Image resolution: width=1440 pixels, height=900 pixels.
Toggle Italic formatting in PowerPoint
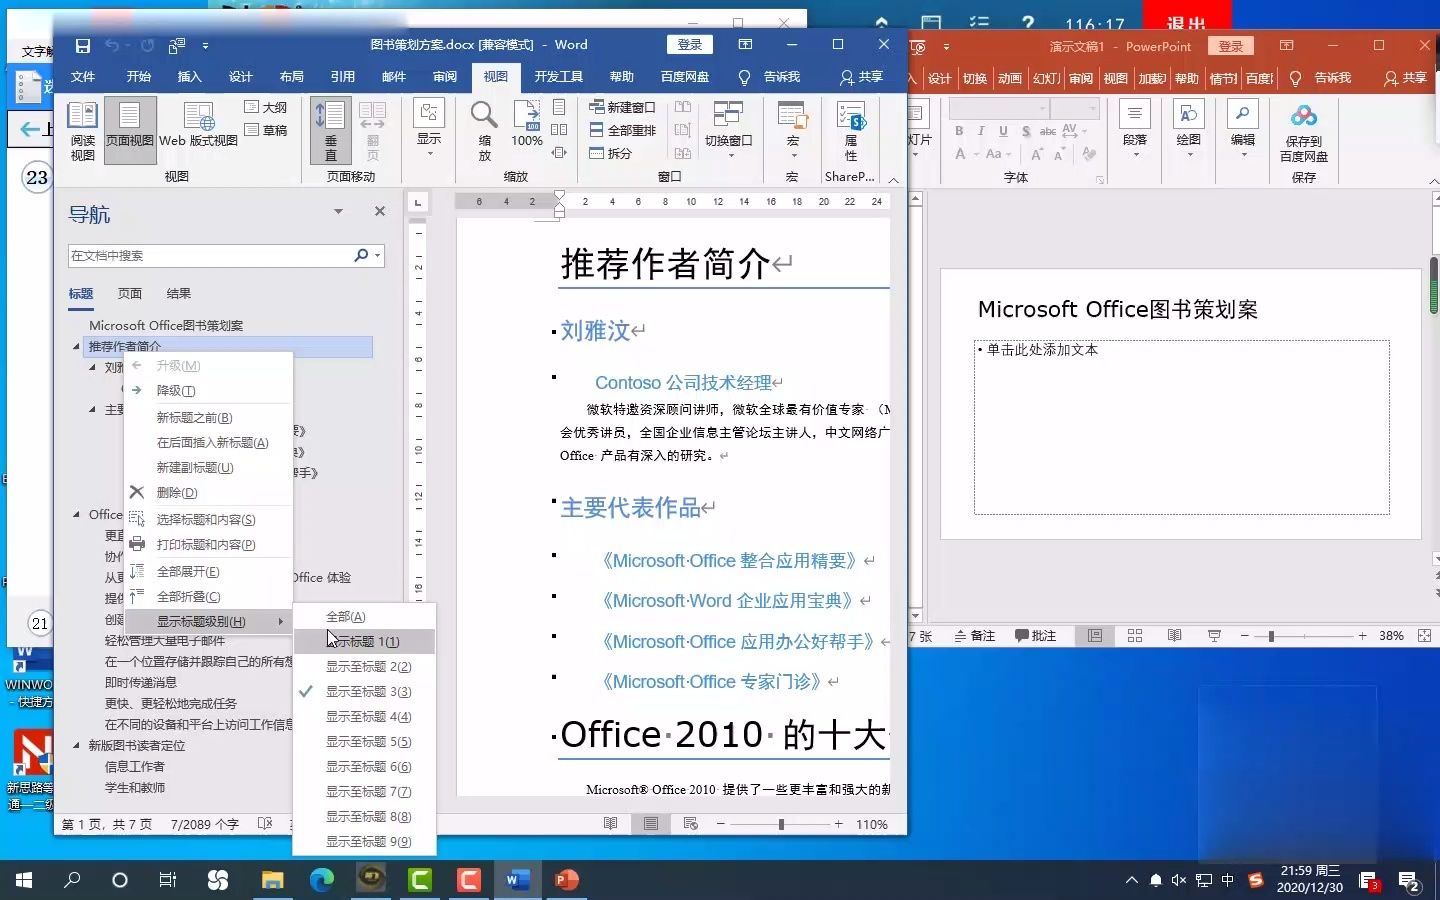pyautogui.click(x=980, y=131)
